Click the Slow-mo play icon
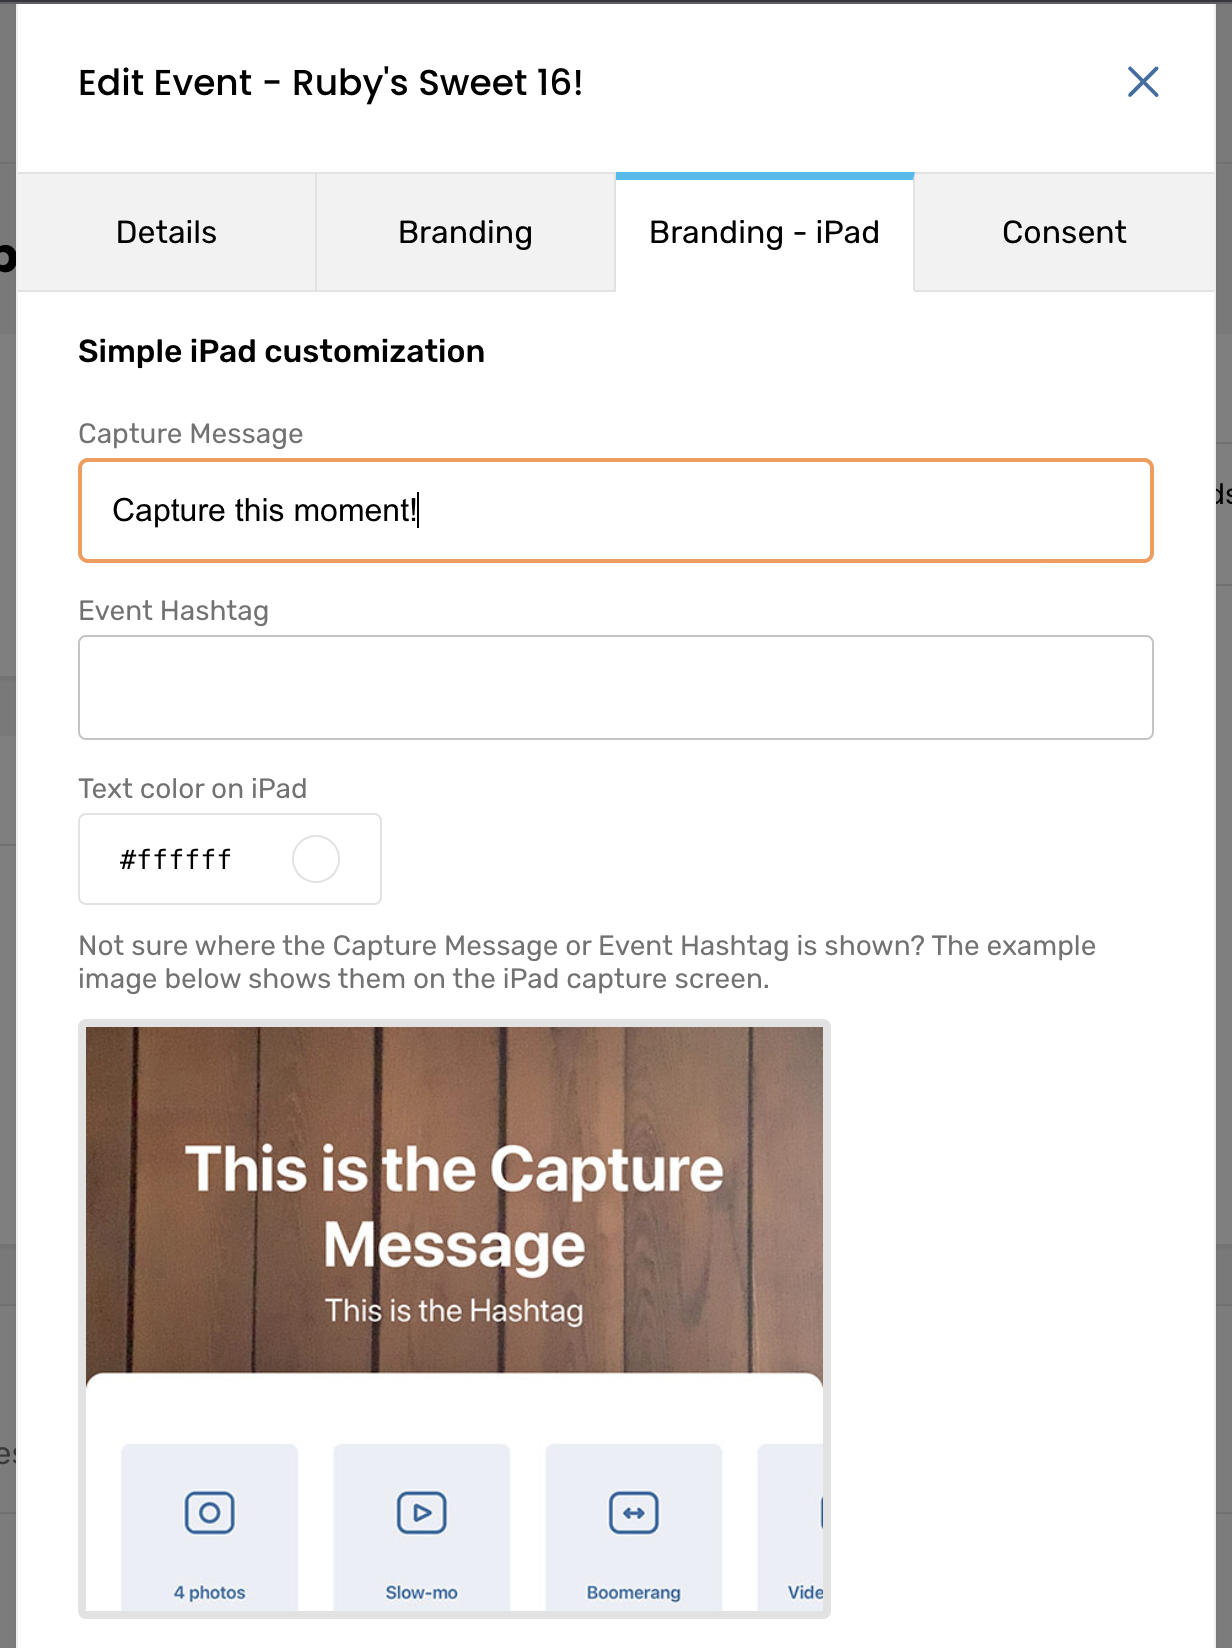The width and height of the screenshot is (1232, 1648). pos(422,1512)
